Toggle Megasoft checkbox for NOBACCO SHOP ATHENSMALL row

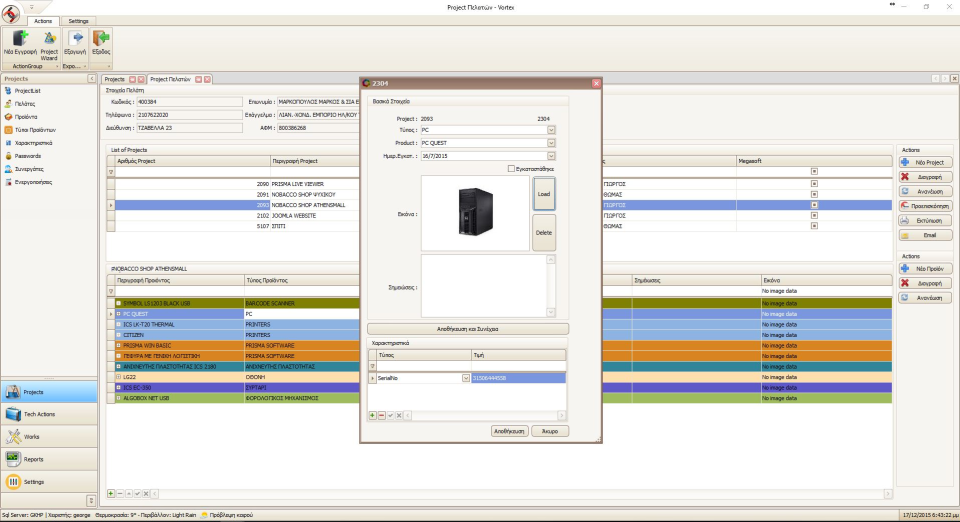(814, 204)
